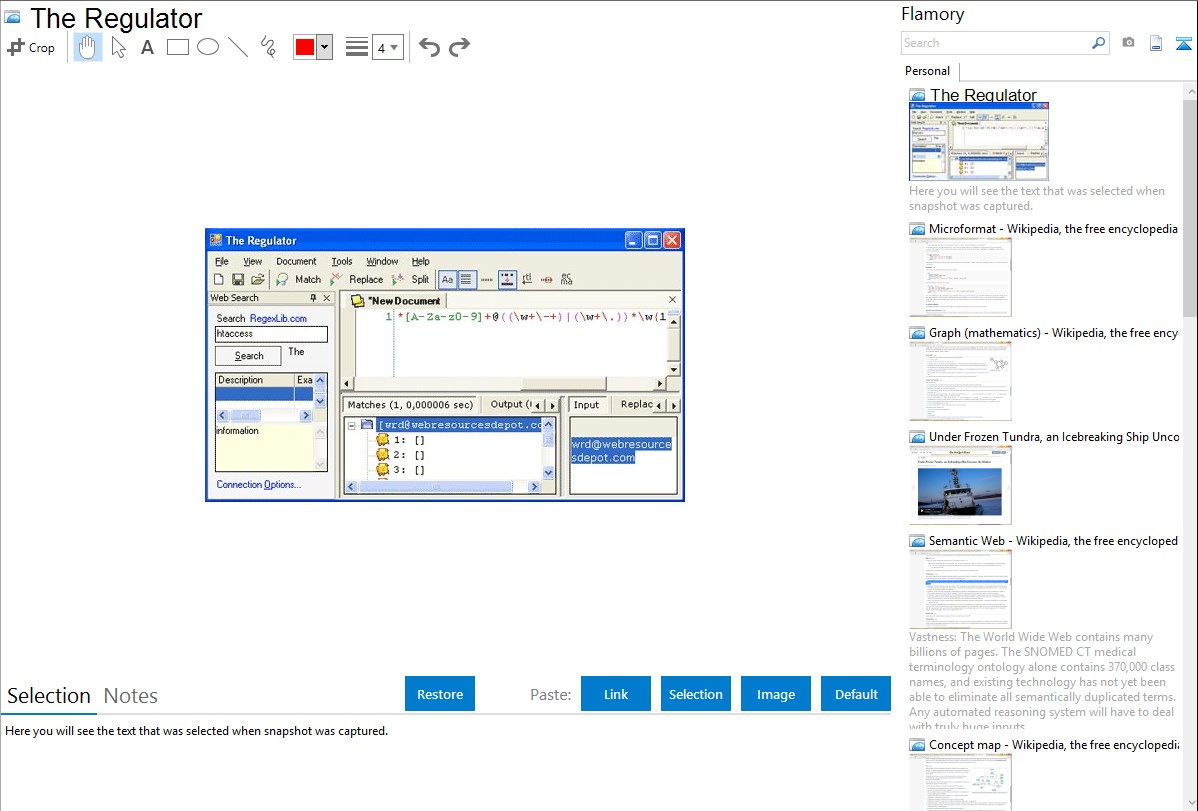Pin the Web Search panel

pyautogui.click(x=313, y=298)
